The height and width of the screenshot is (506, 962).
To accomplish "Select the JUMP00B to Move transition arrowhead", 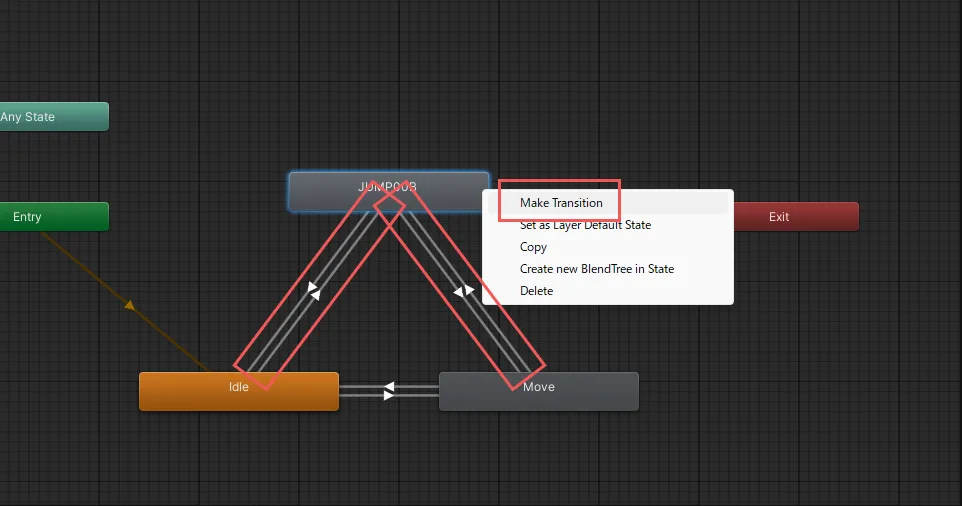I will tap(459, 292).
